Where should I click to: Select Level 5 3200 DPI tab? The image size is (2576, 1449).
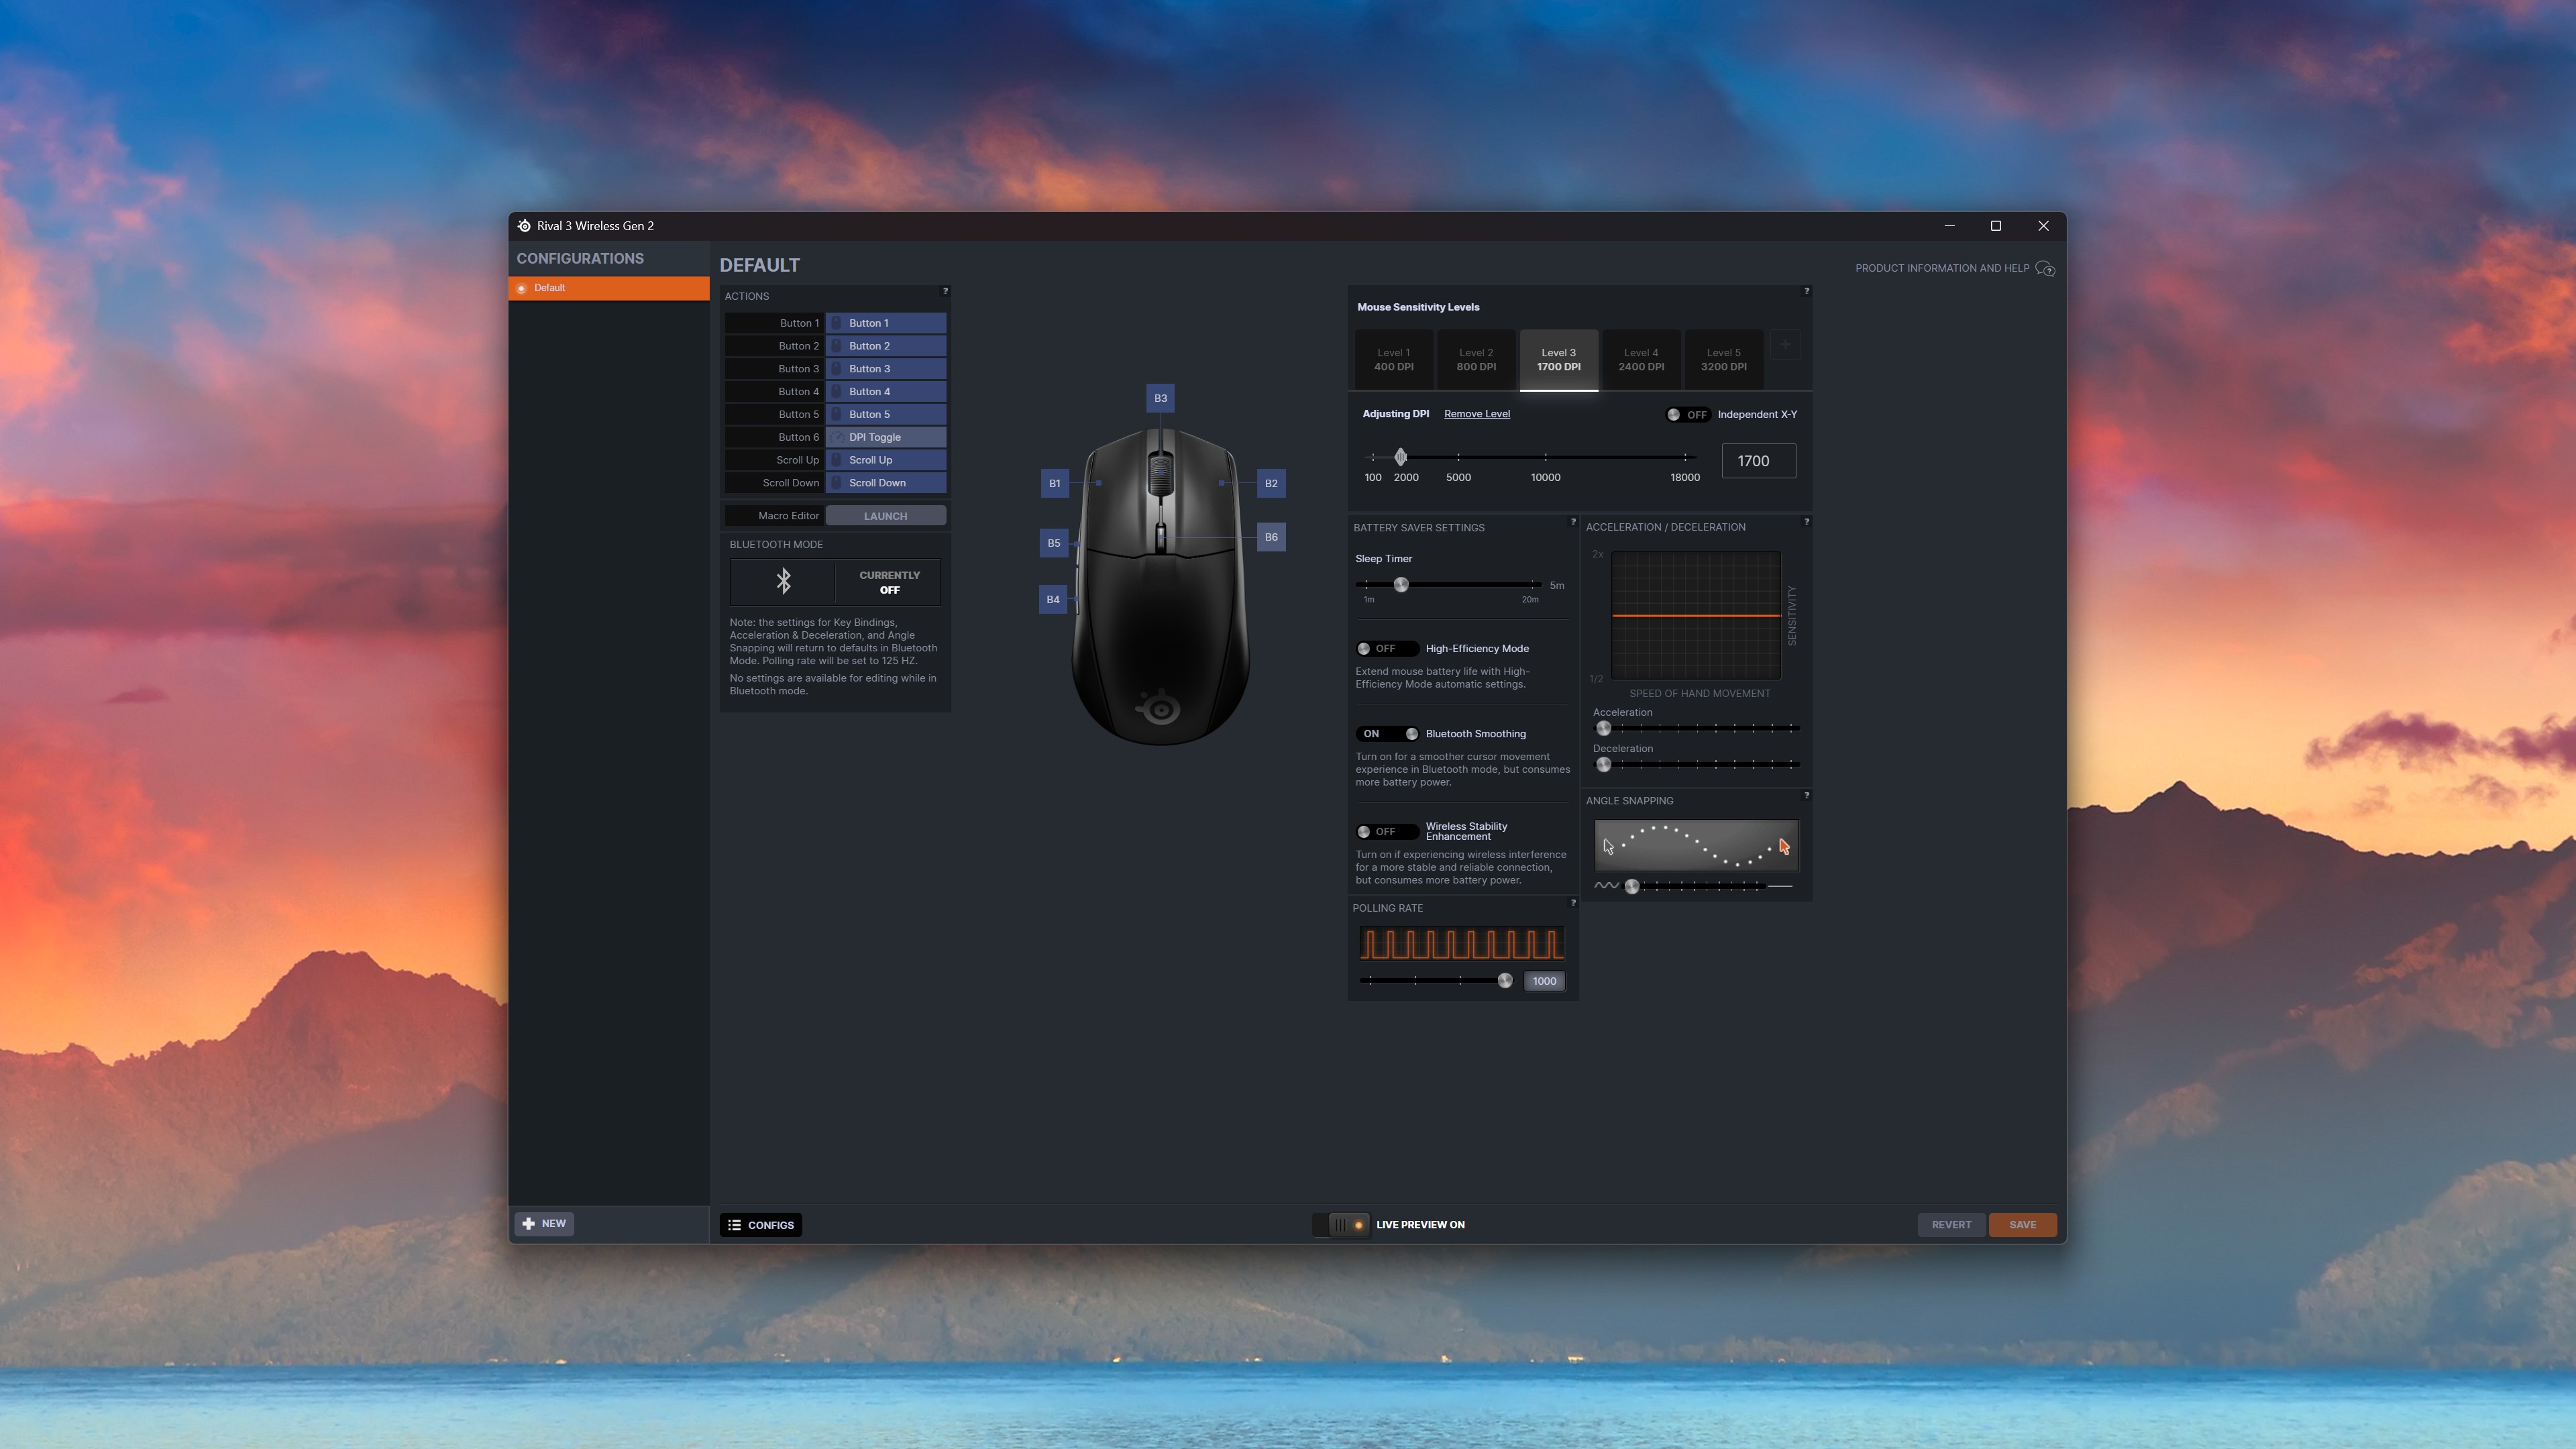point(1723,360)
